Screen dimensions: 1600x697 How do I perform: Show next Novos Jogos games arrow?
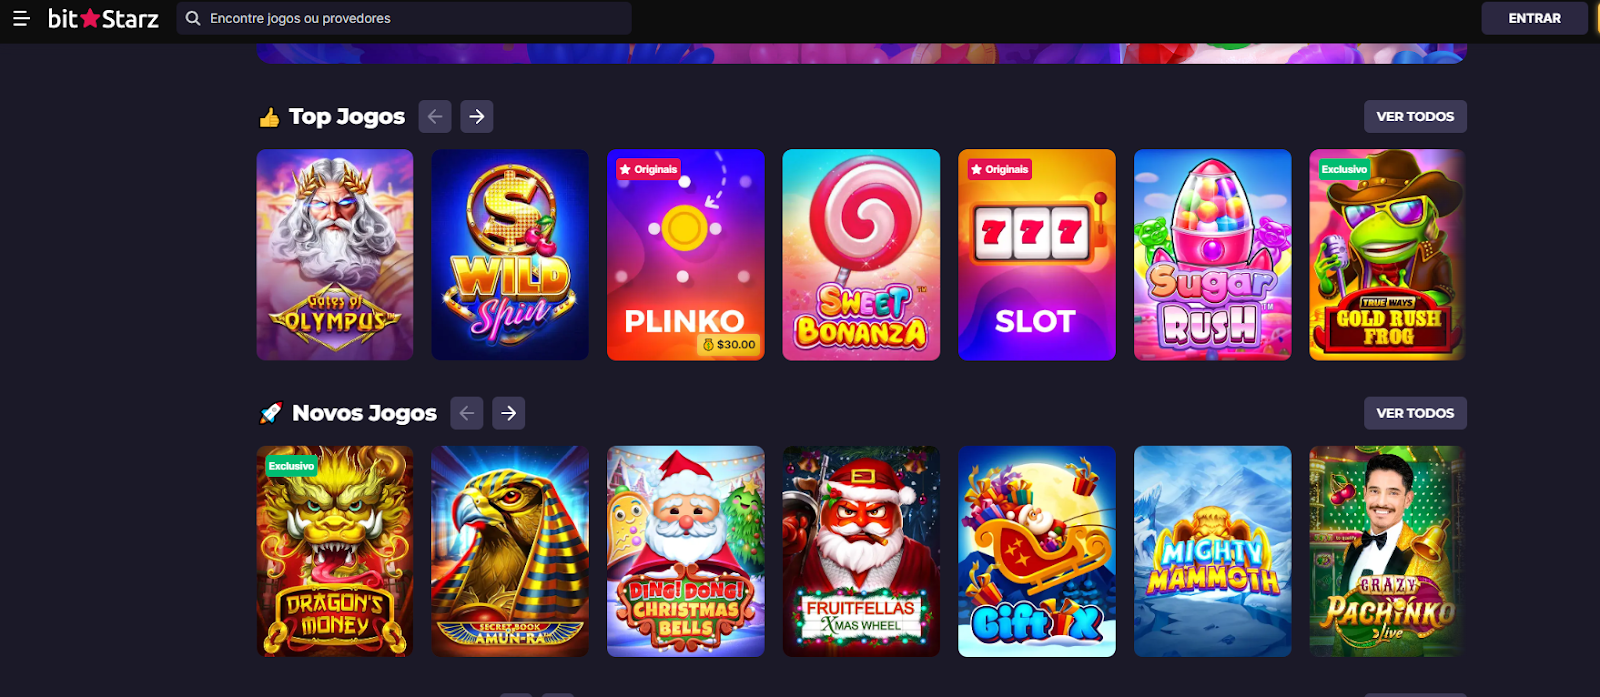click(x=509, y=413)
